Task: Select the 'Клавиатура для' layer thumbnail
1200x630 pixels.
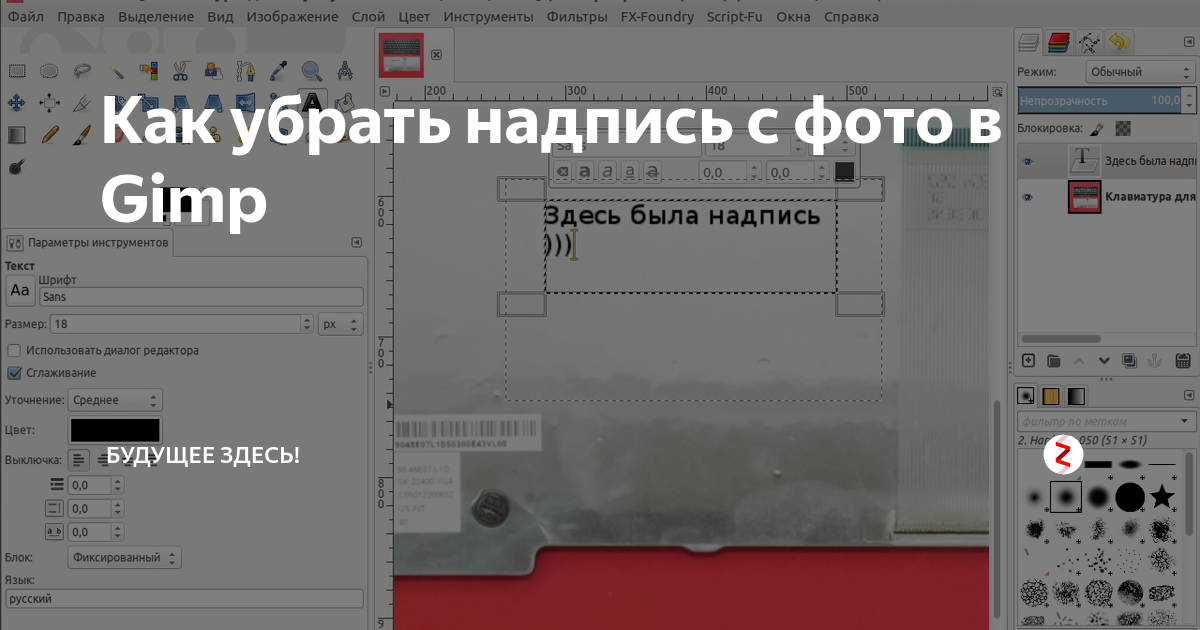Action: point(1084,197)
